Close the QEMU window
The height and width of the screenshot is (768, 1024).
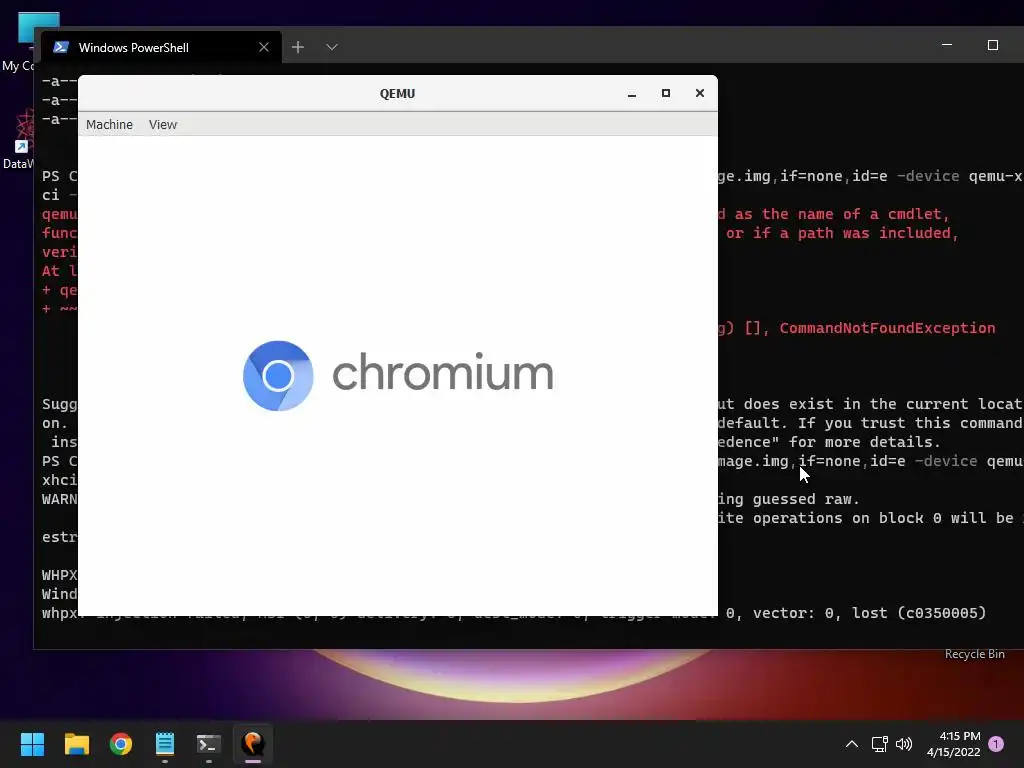pos(699,93)
